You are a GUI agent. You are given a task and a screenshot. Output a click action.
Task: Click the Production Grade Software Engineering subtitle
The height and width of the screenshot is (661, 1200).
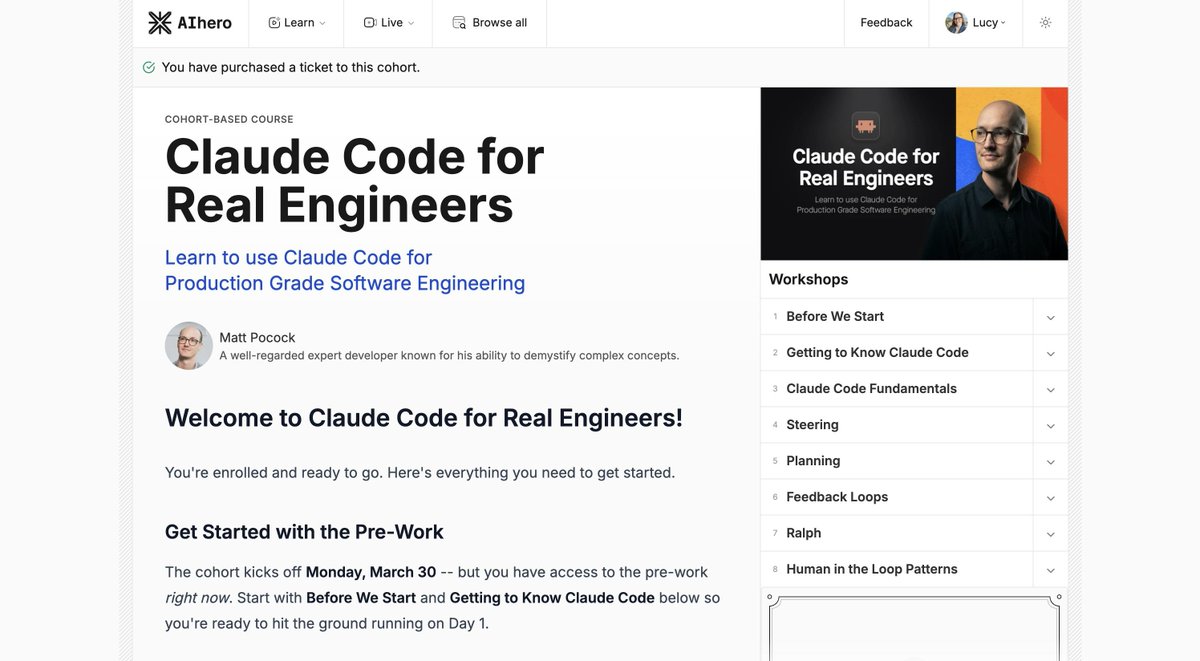coord(345,283)
